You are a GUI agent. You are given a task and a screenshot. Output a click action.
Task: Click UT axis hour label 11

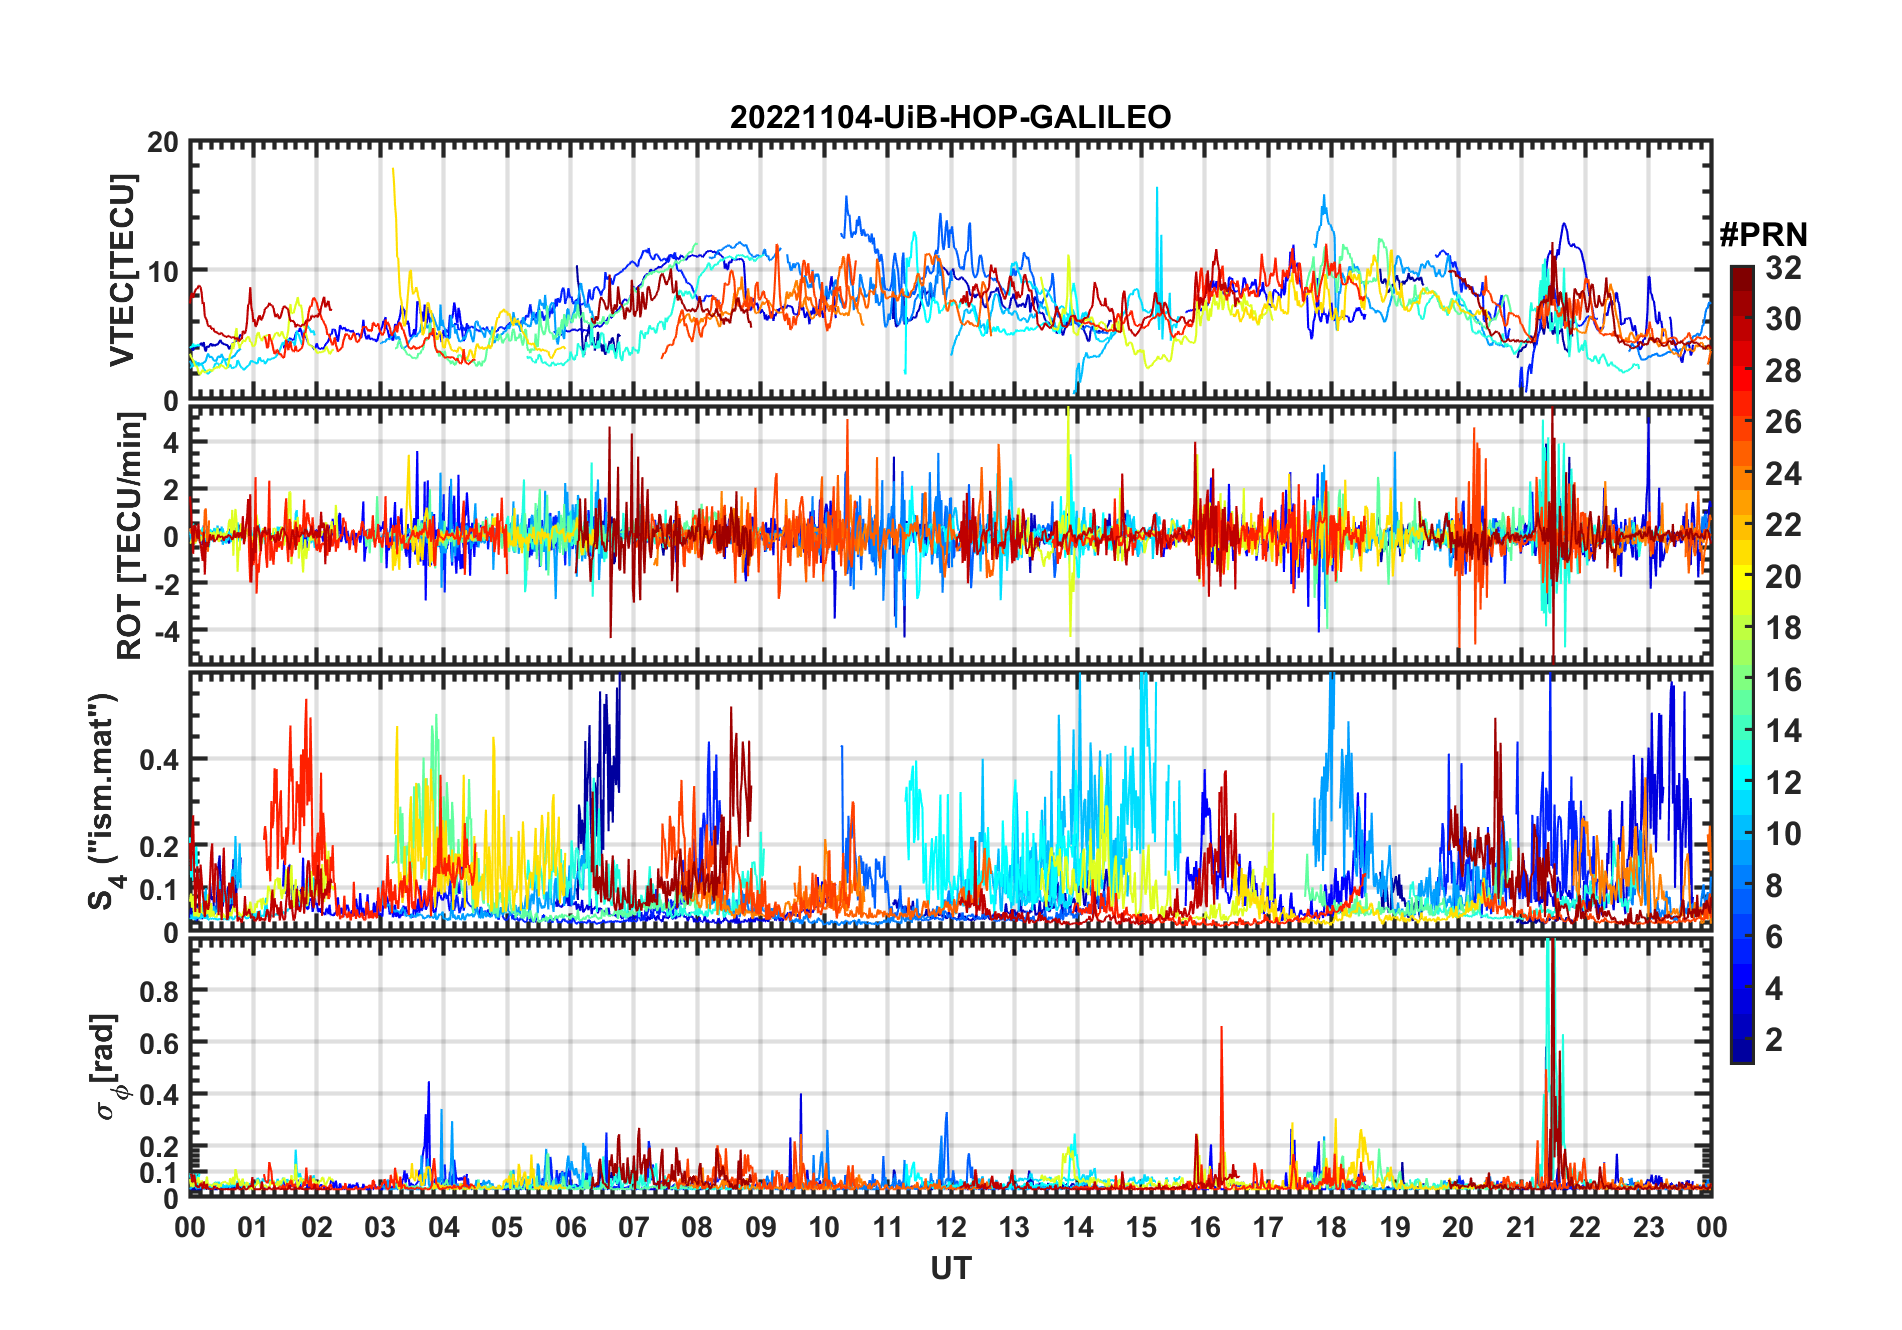[888, 1228]
